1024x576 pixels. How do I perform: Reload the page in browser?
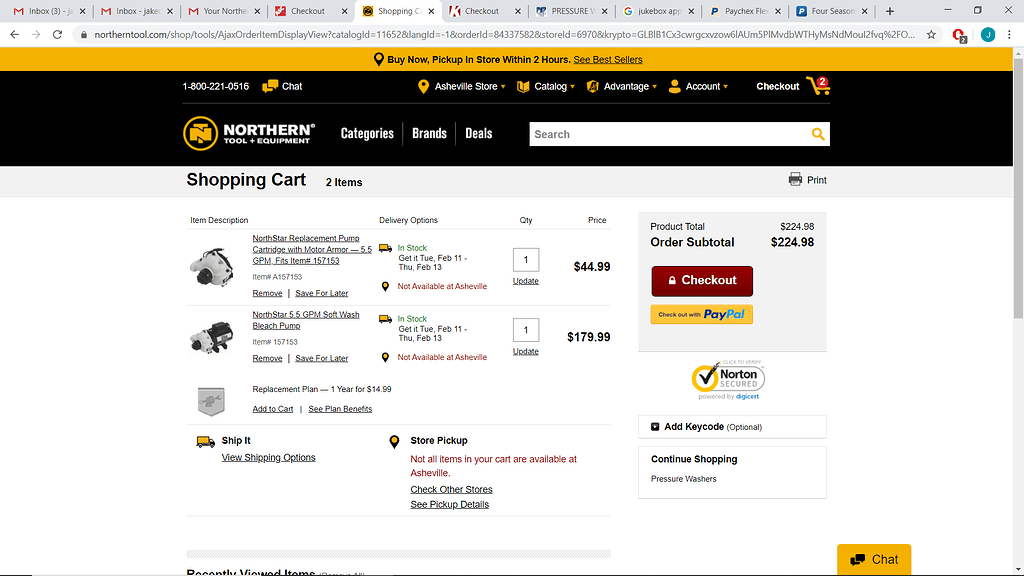[x=58, y=34]
